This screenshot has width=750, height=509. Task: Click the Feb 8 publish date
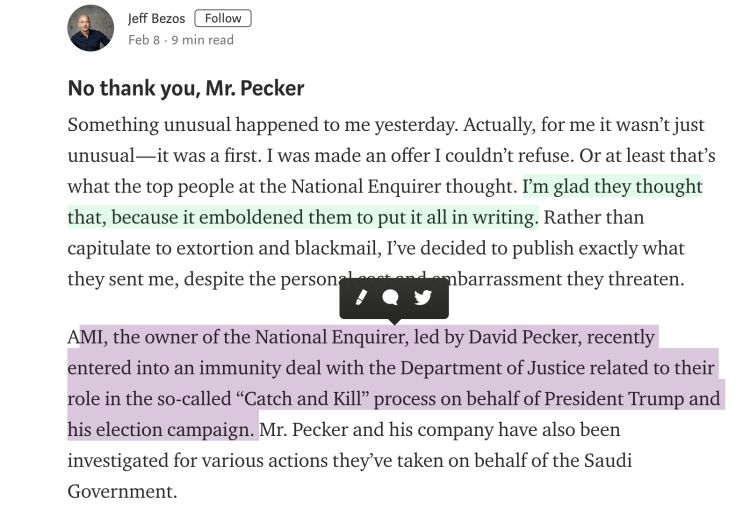coord(143,40)
